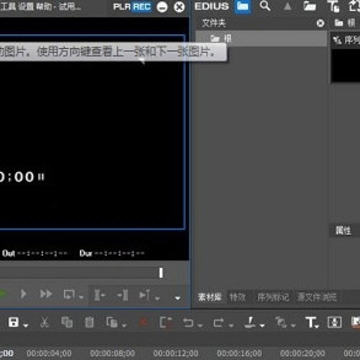Toggle loop playback in the player

pyautogui.click(x=69, y=295)
